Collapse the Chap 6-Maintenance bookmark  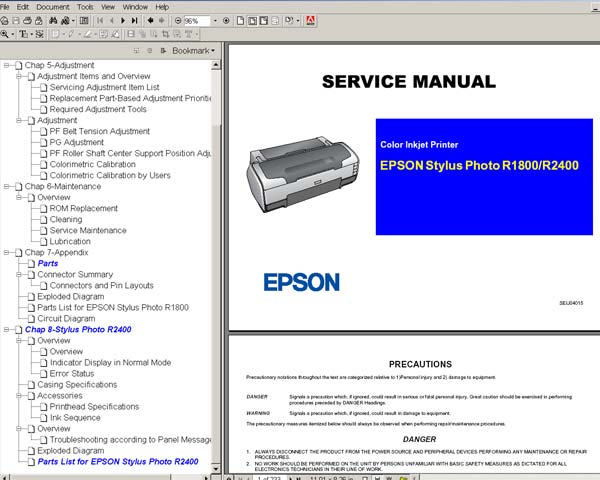(x=7, y=187)
